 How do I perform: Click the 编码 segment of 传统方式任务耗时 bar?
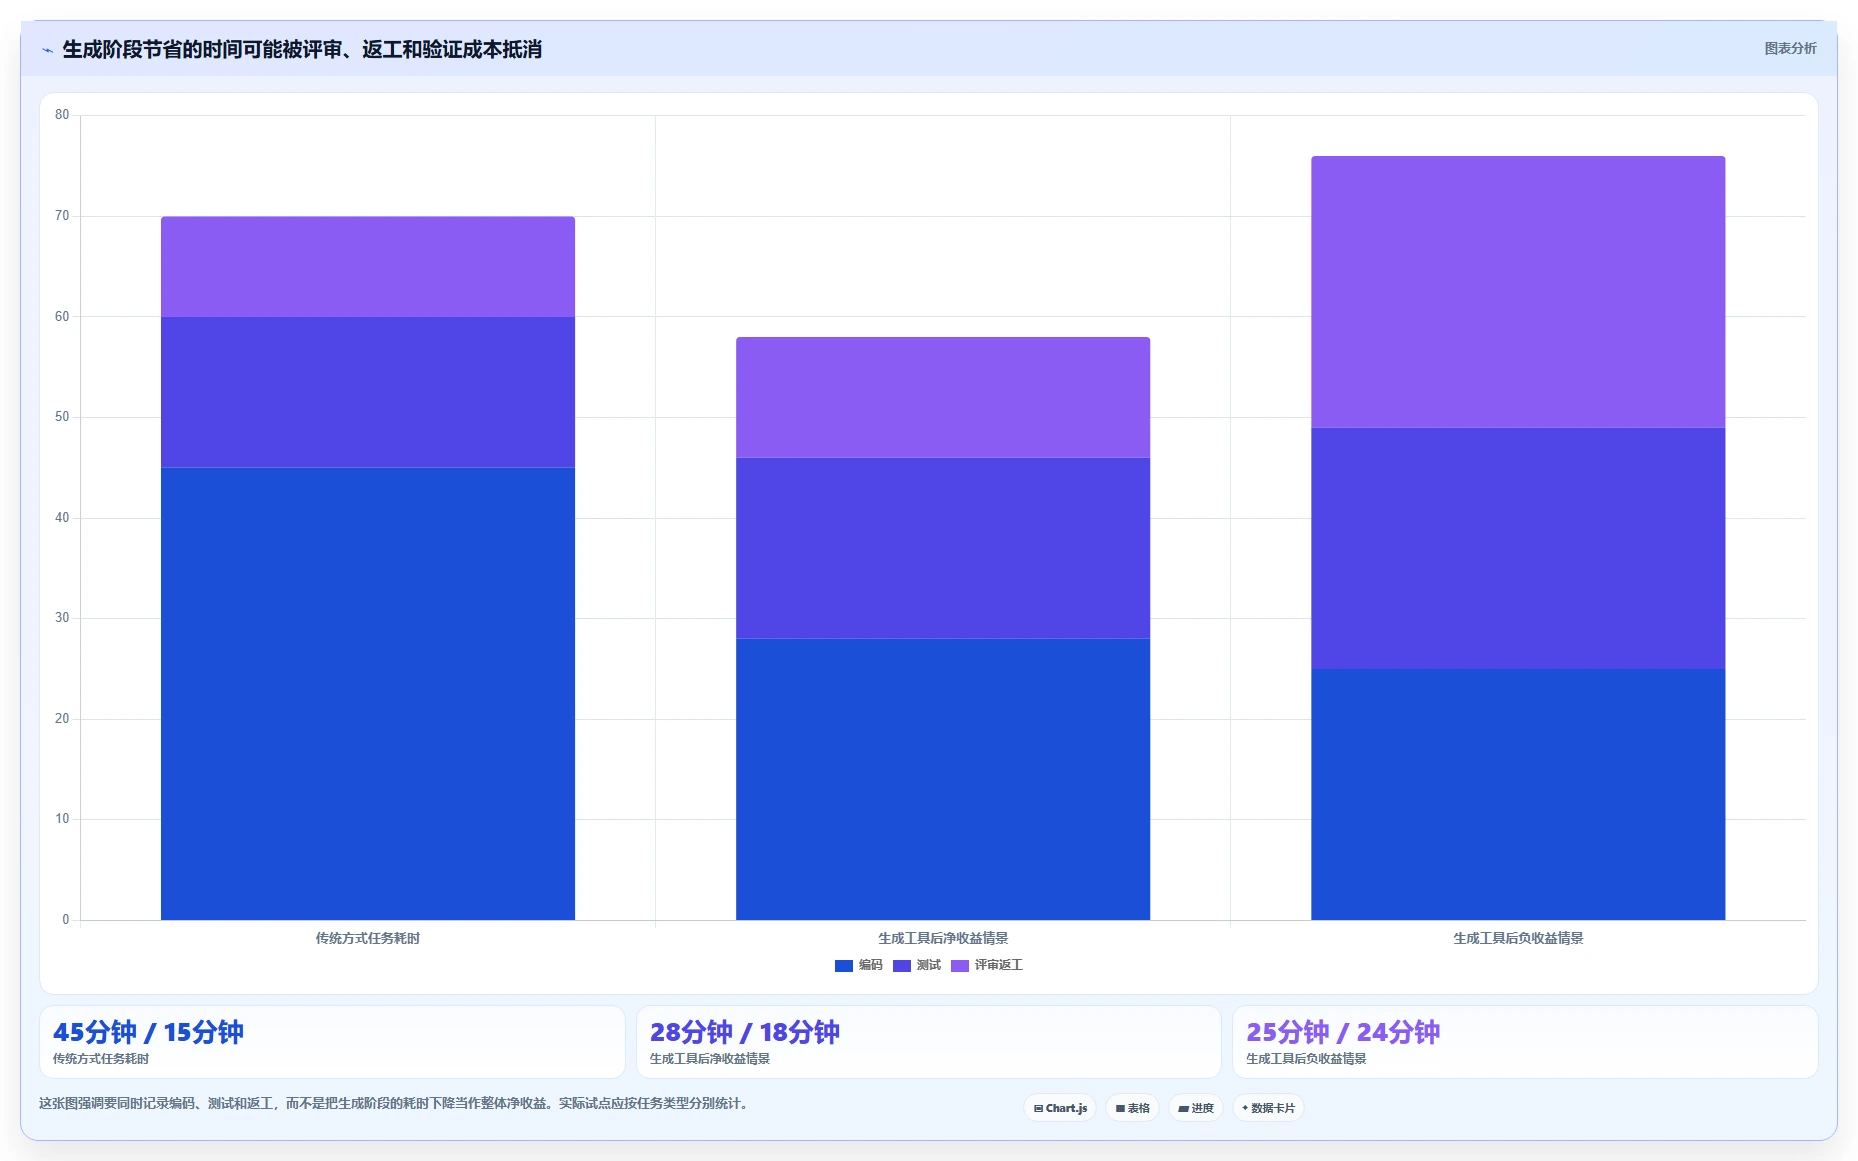coord(368,693)
